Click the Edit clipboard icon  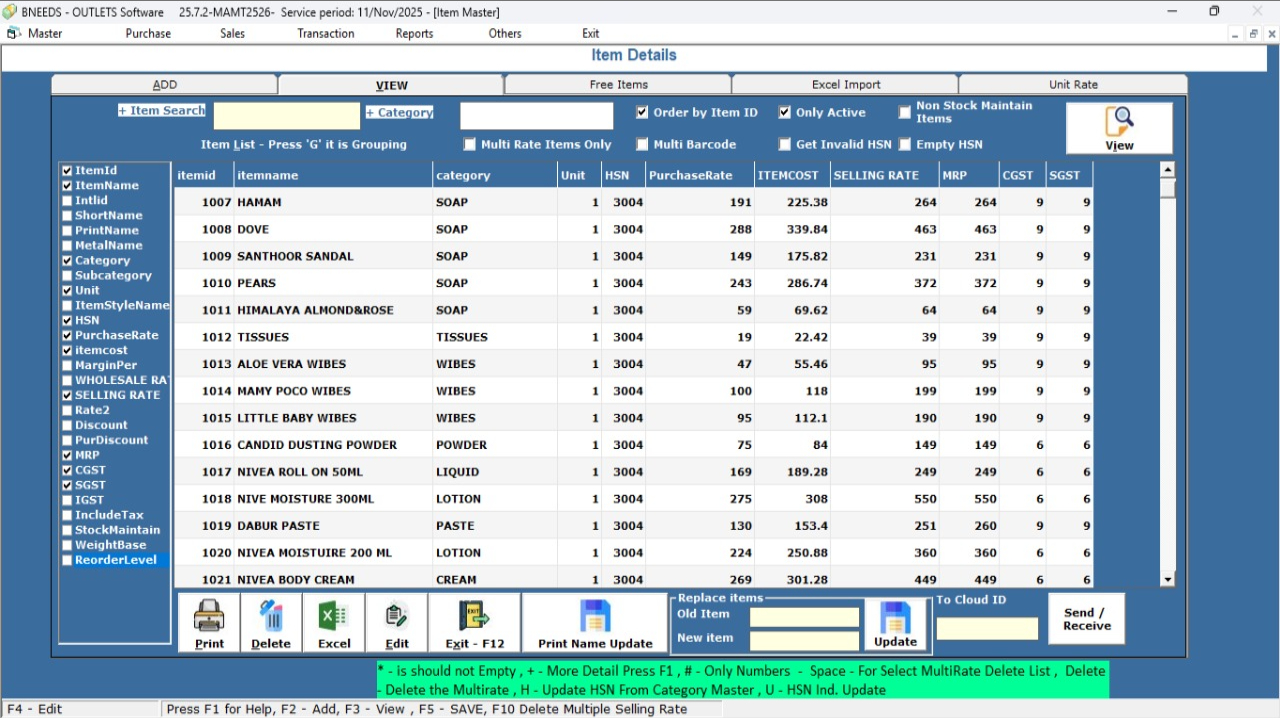point(396,616)
